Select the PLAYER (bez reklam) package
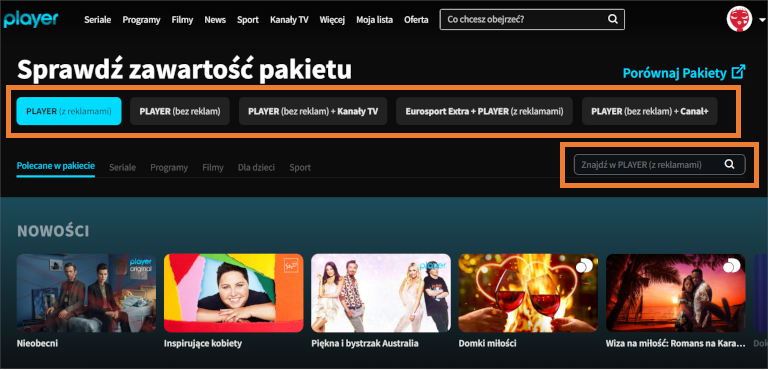Image resolution: width=768 pixels, height=370 pixels. [x=180, y=111]
